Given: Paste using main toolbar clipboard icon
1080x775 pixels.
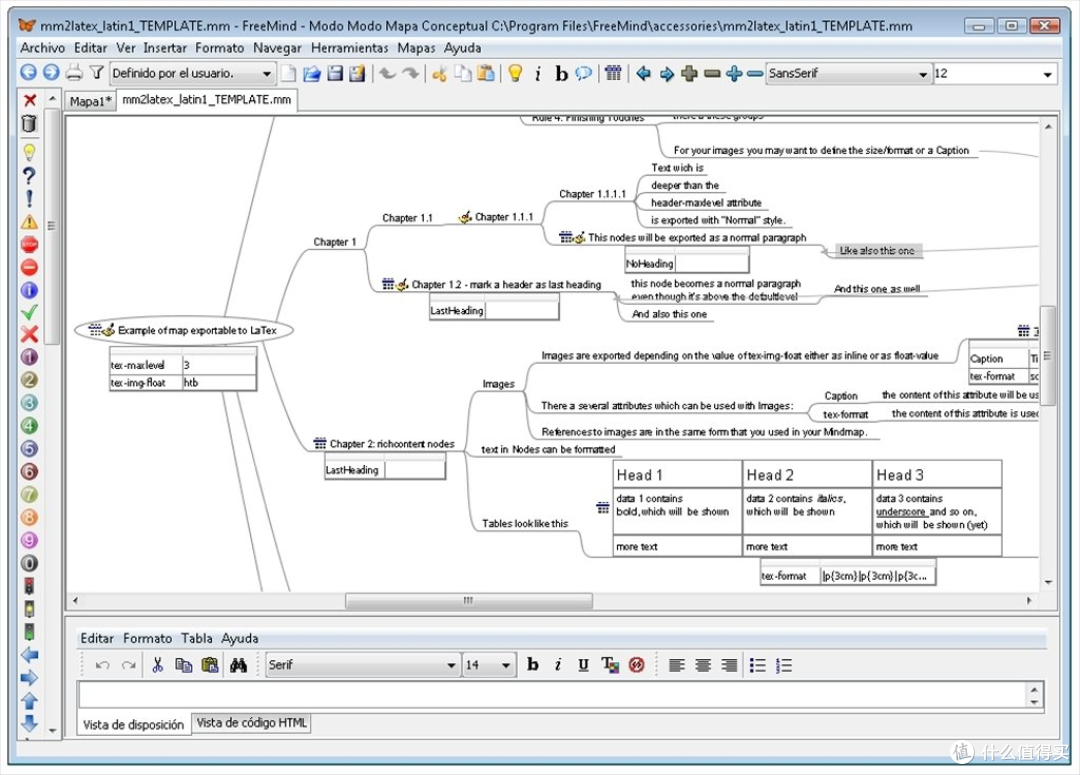Looking at the screenshot, I should pyautogui.click(x=486, y=73).
